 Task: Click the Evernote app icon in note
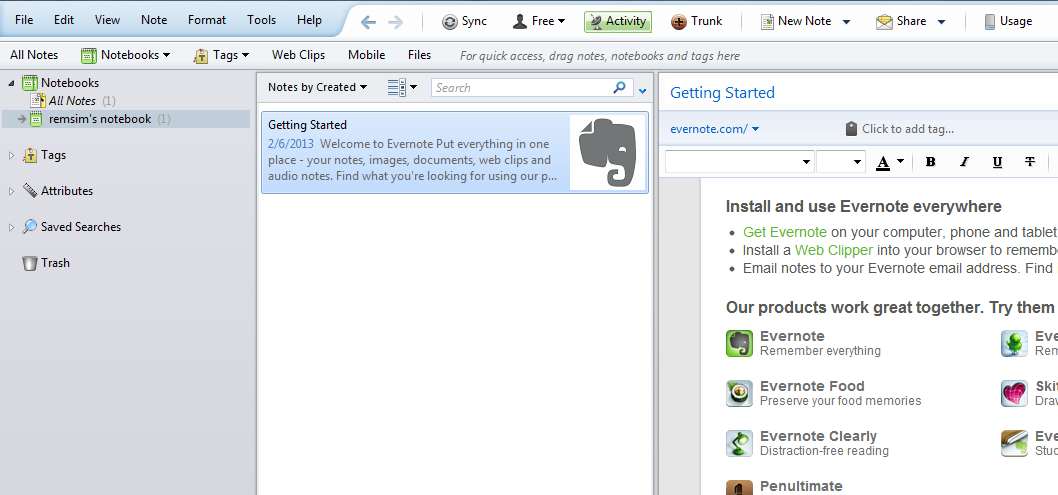click(740, 343)
